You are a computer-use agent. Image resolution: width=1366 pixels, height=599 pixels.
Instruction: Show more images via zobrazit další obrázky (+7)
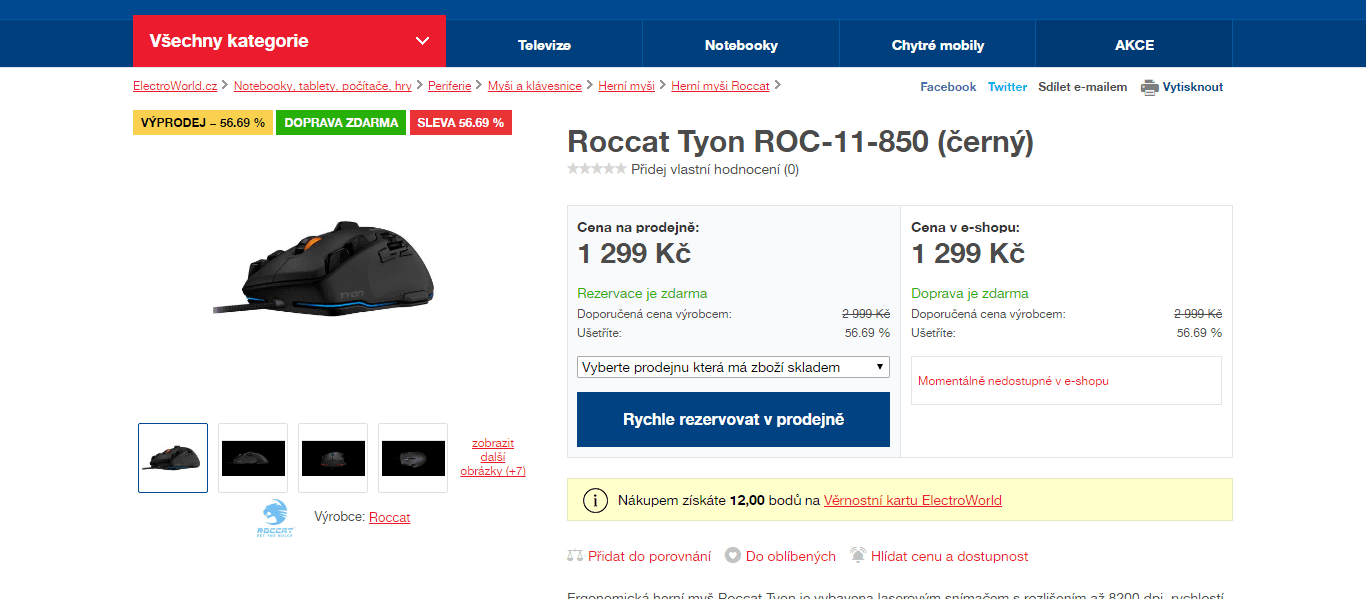pos(493,457)
